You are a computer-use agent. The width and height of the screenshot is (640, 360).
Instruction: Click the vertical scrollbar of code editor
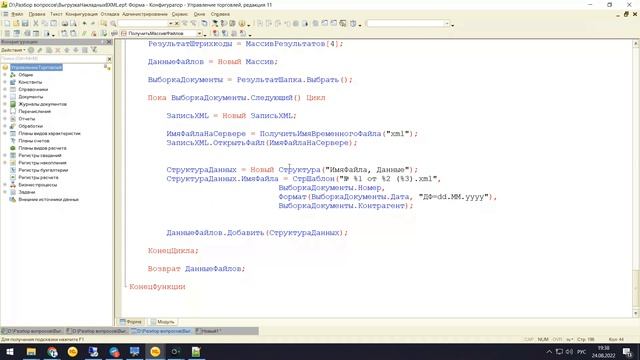pyautogui.click(x=636, y=178)
